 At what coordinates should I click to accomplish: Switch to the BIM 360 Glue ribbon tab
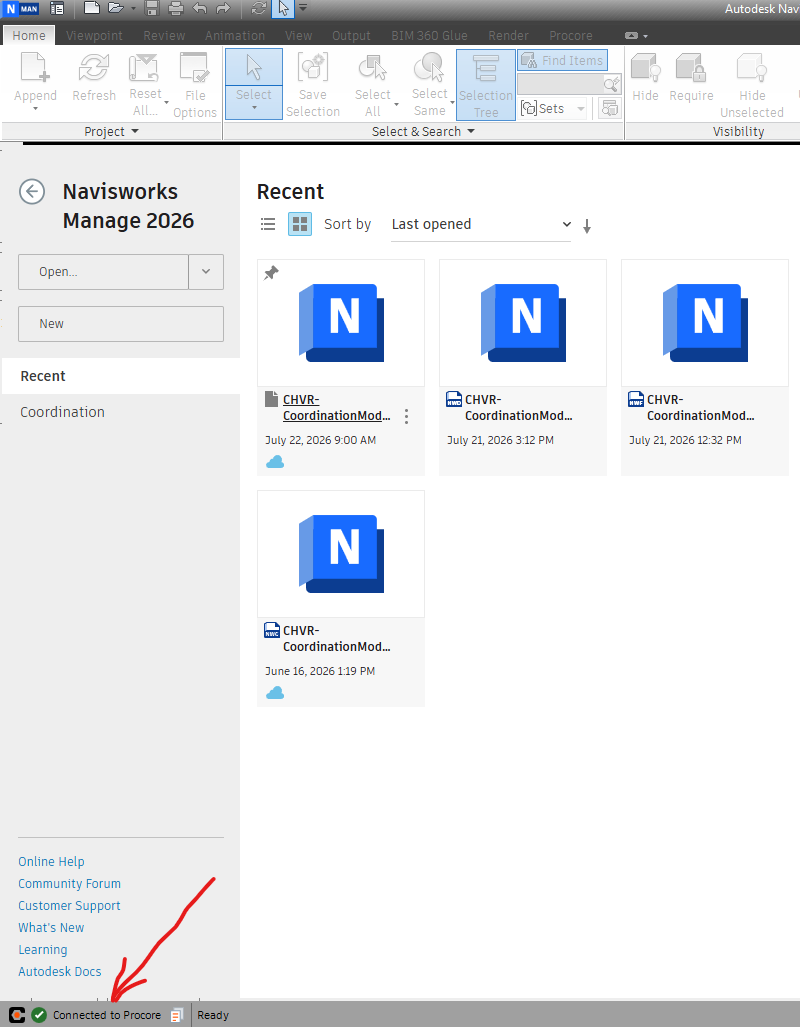pos(429,35)
